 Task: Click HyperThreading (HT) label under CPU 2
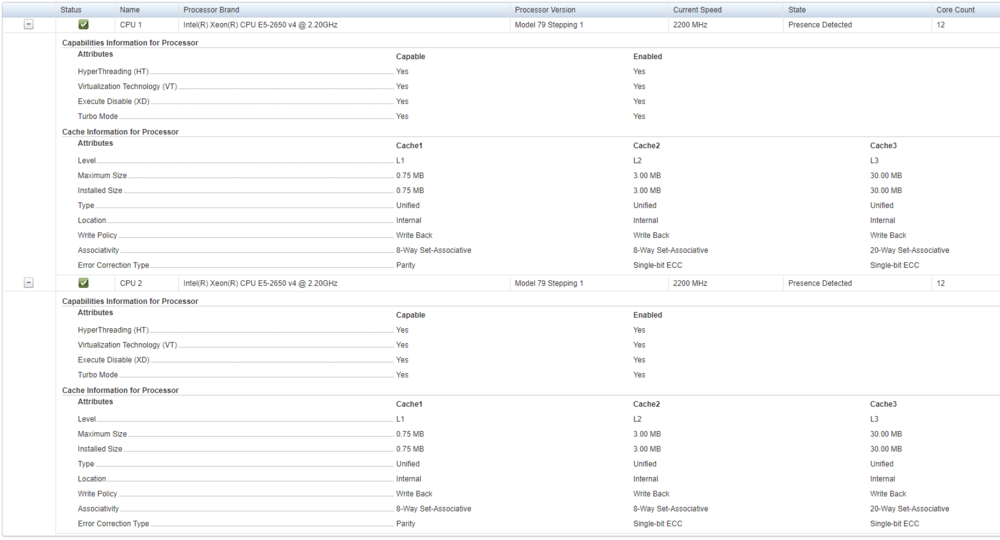[x=113, y=330]
